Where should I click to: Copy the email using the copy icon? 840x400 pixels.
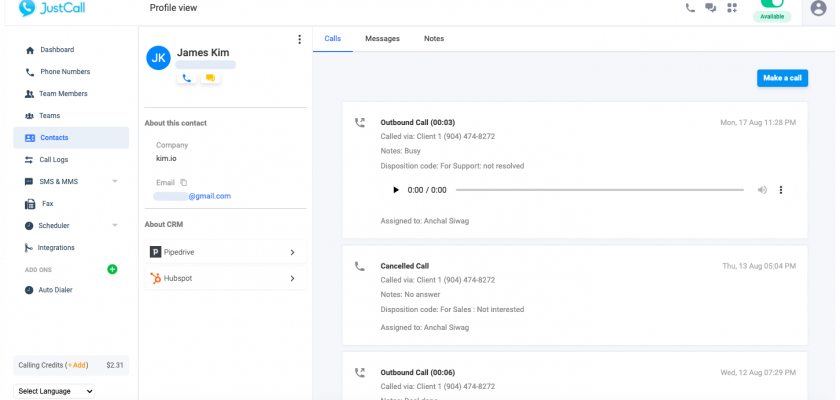(184, 182)
